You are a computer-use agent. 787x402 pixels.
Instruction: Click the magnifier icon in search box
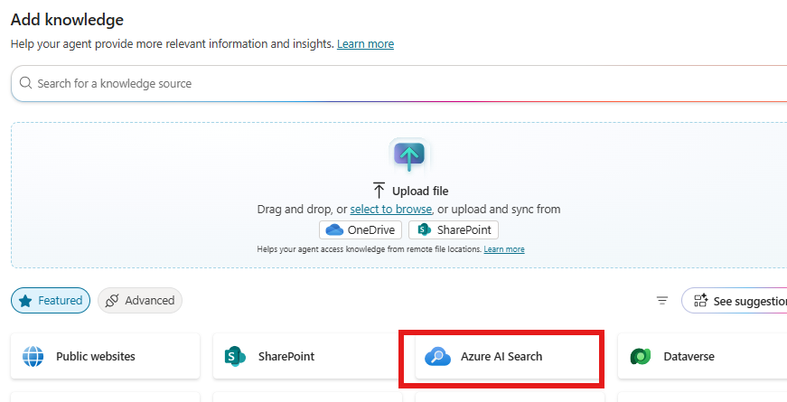[x=26, y=83]
